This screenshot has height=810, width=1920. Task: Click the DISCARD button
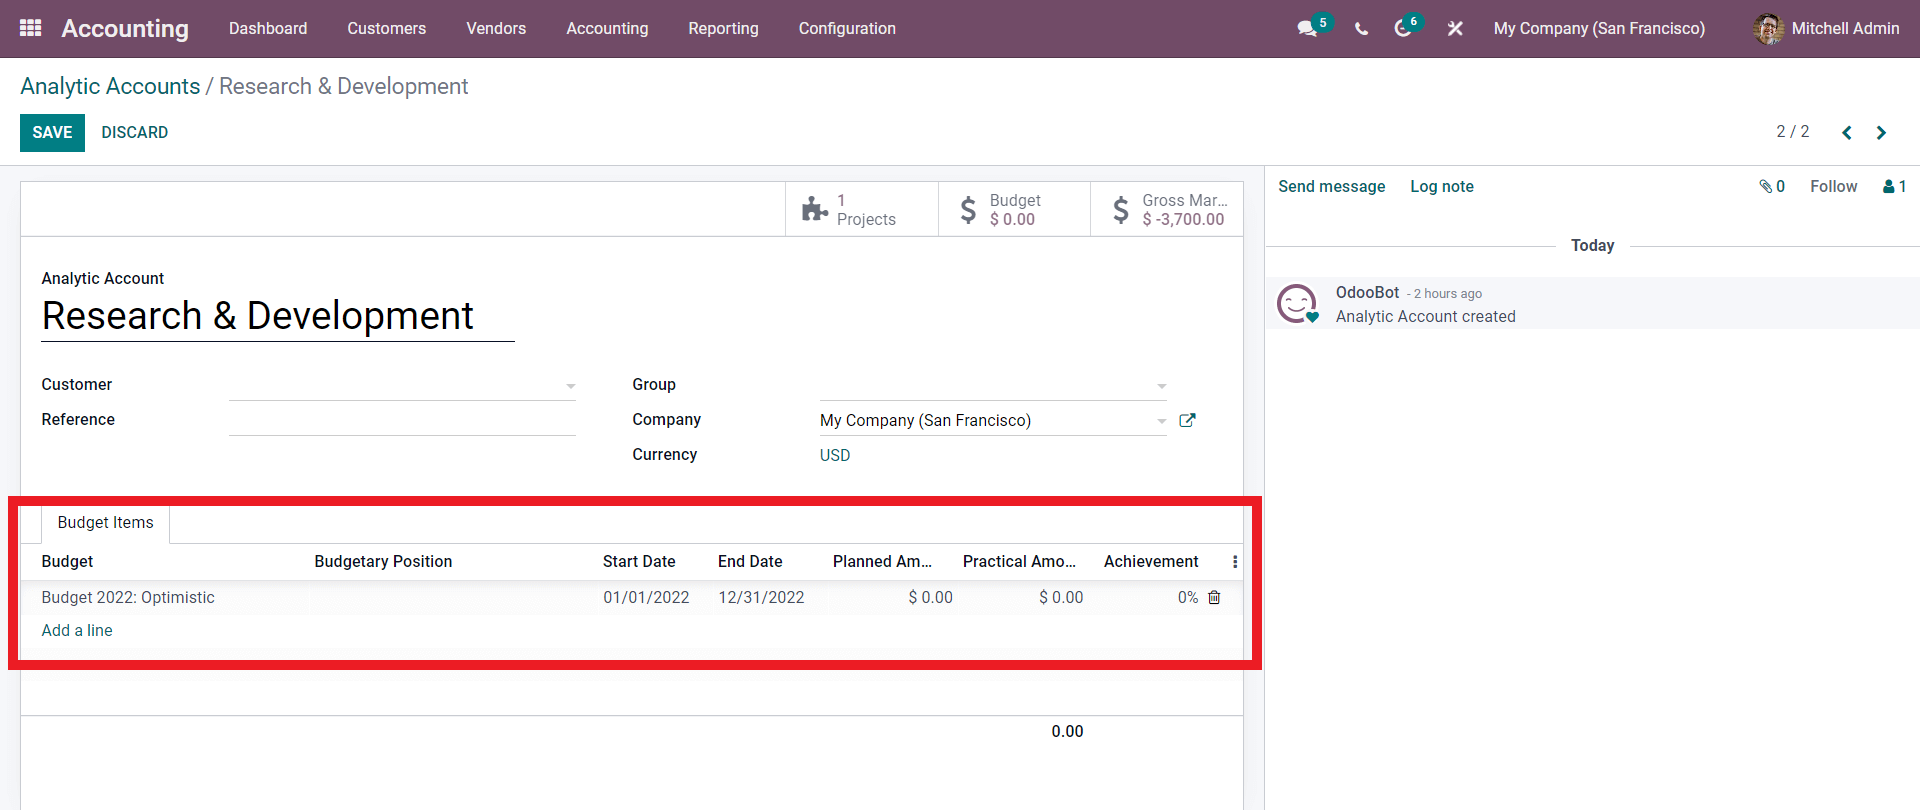click(134, 132)
